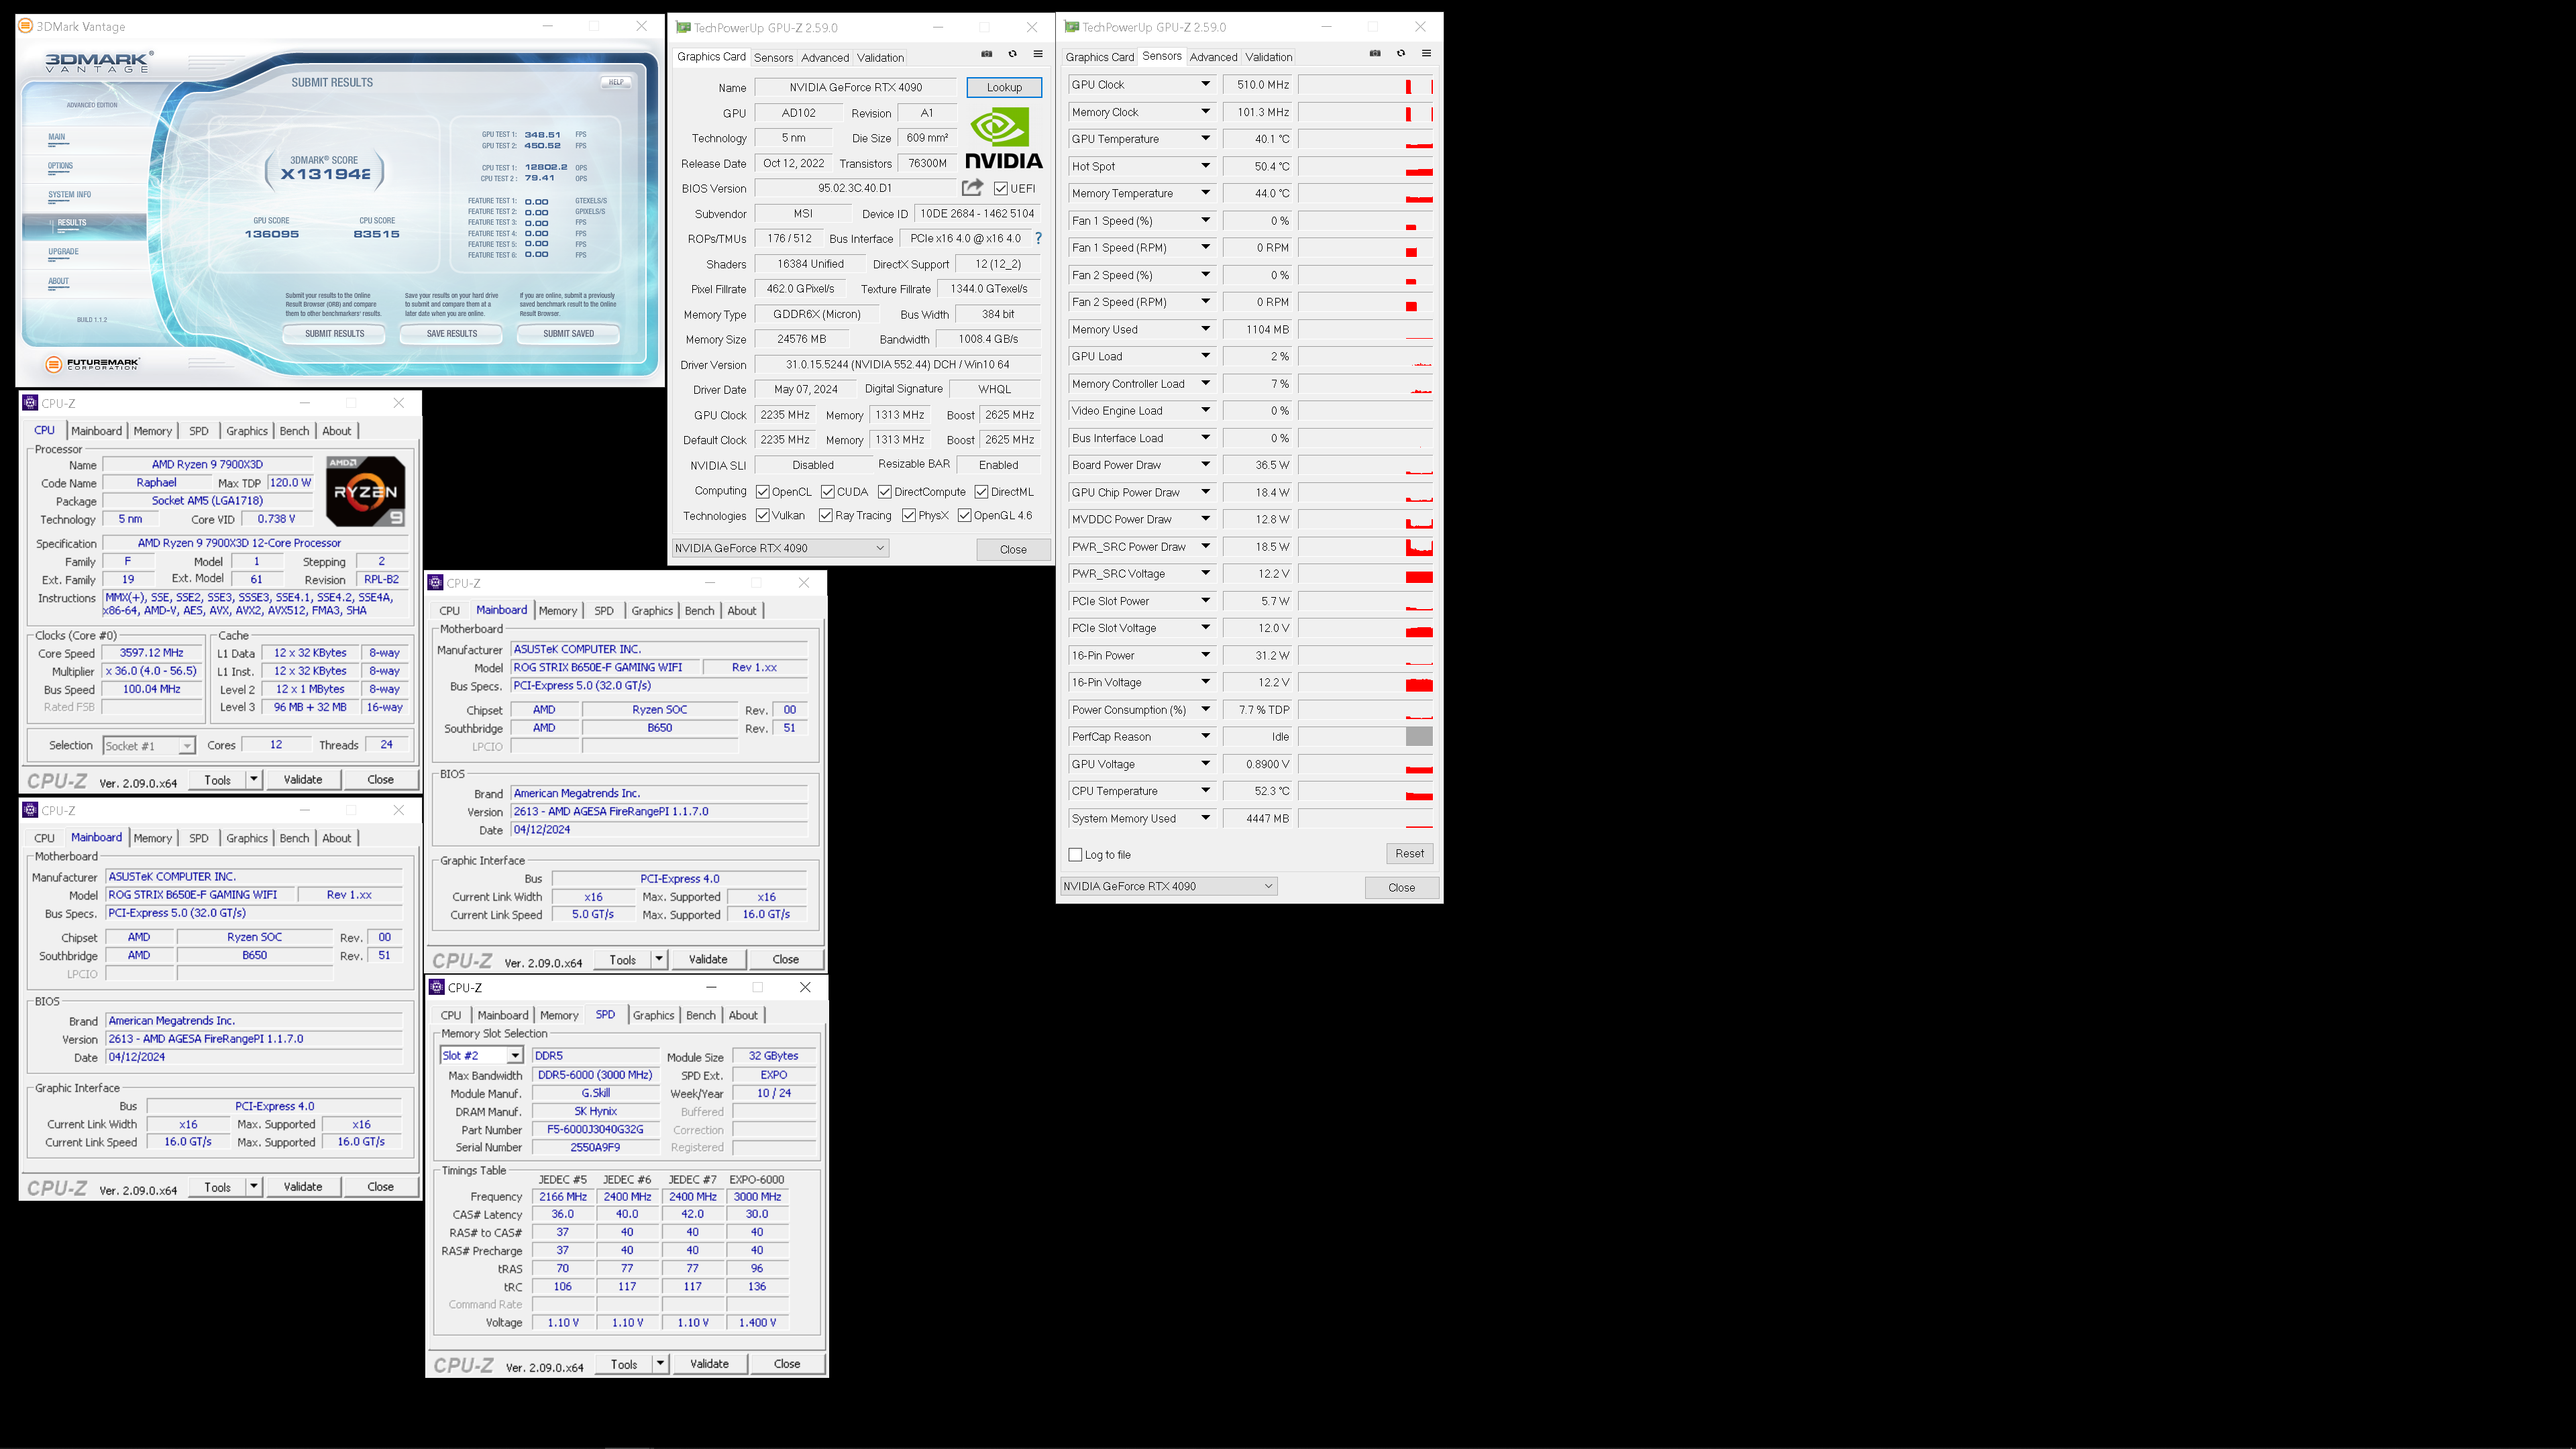Open GPU selection dropdown in Graphics Card window

click(780, 548)
